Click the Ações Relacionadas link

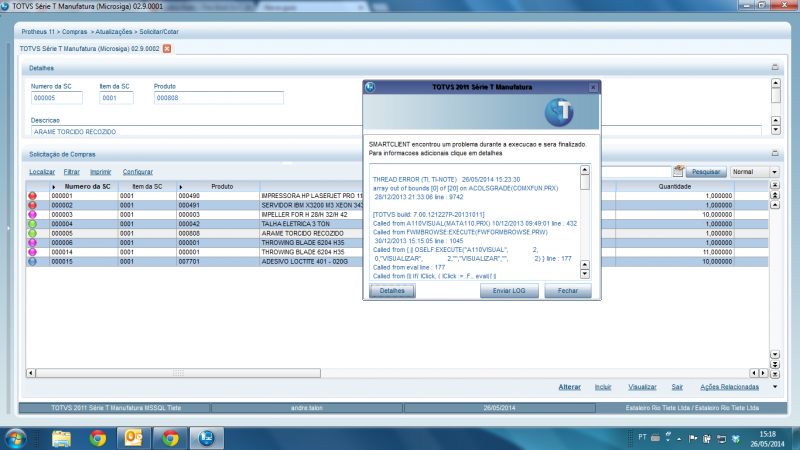pyautogui.click(x=729, y=387)
